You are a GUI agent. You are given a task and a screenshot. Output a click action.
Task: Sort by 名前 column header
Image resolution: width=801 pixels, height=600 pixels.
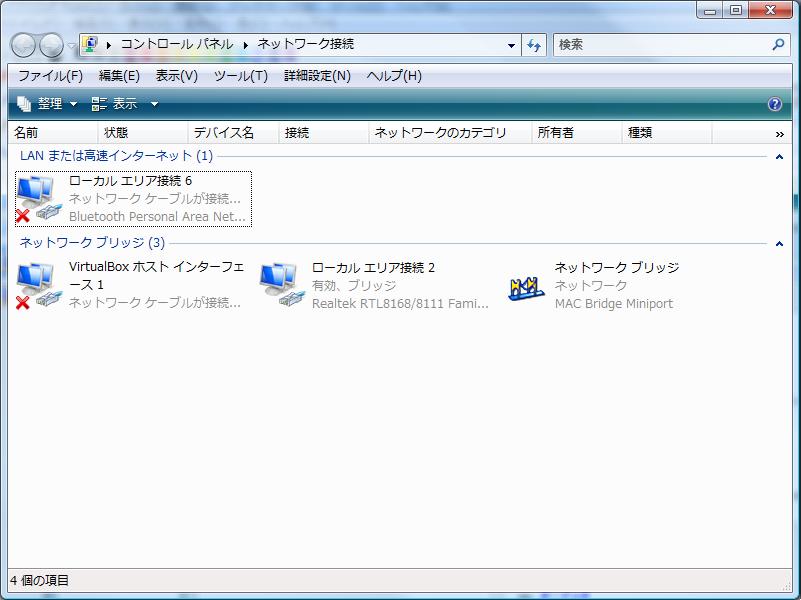[x=53, y=133]
